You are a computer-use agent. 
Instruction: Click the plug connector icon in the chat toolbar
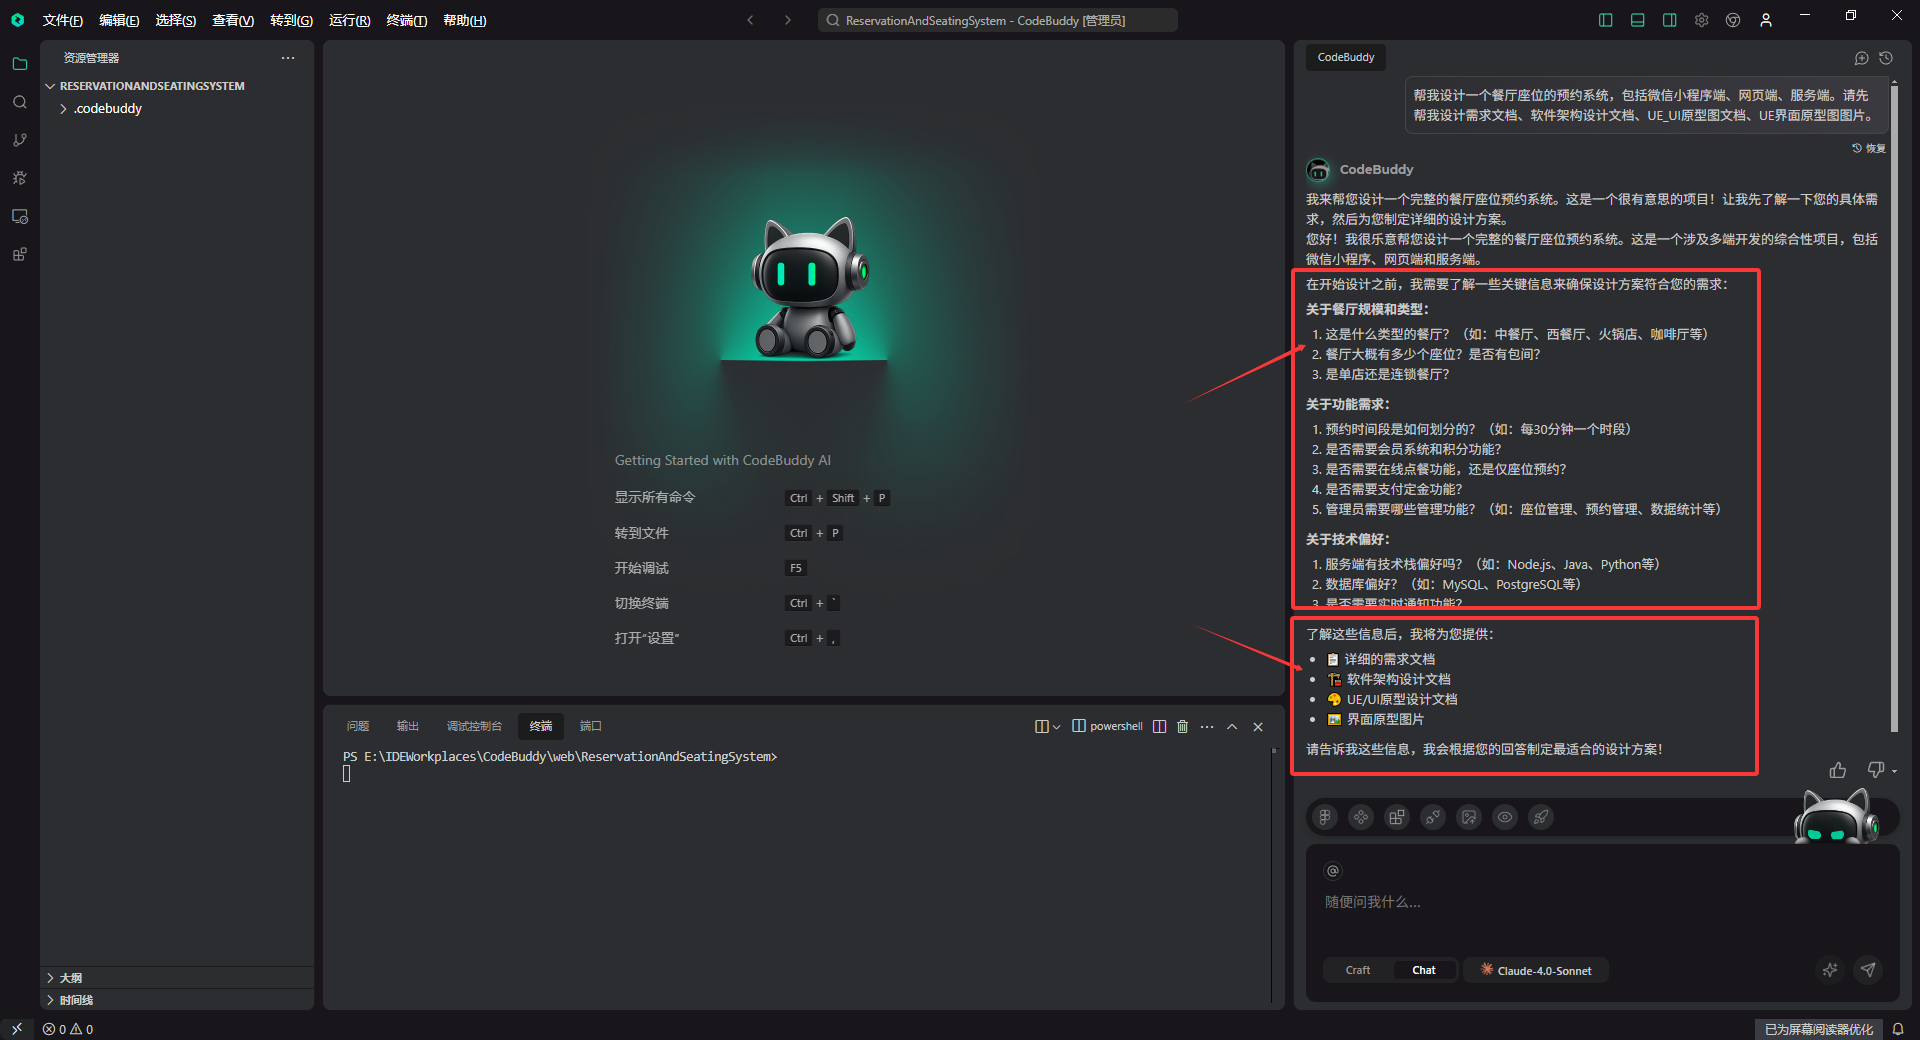pos(1433,817)
